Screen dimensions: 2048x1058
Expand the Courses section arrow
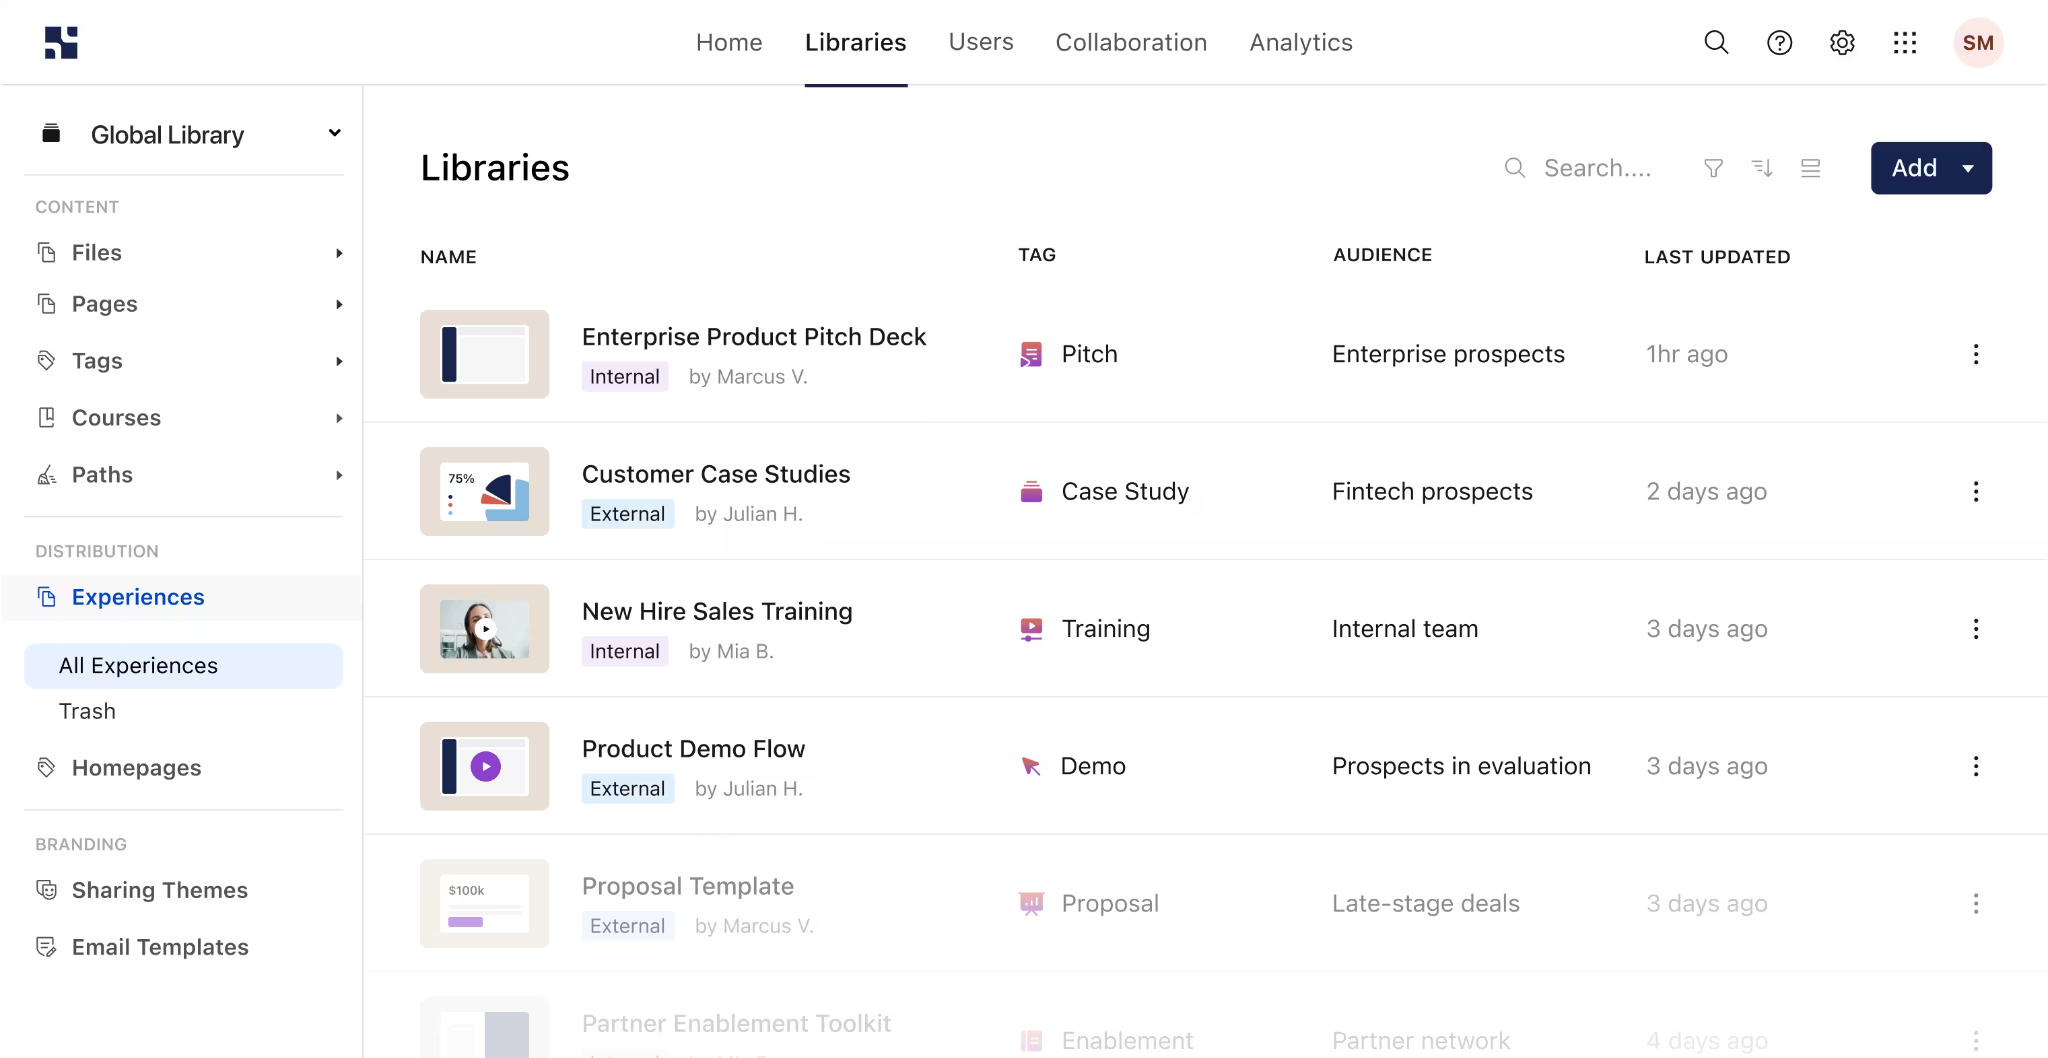339,418
